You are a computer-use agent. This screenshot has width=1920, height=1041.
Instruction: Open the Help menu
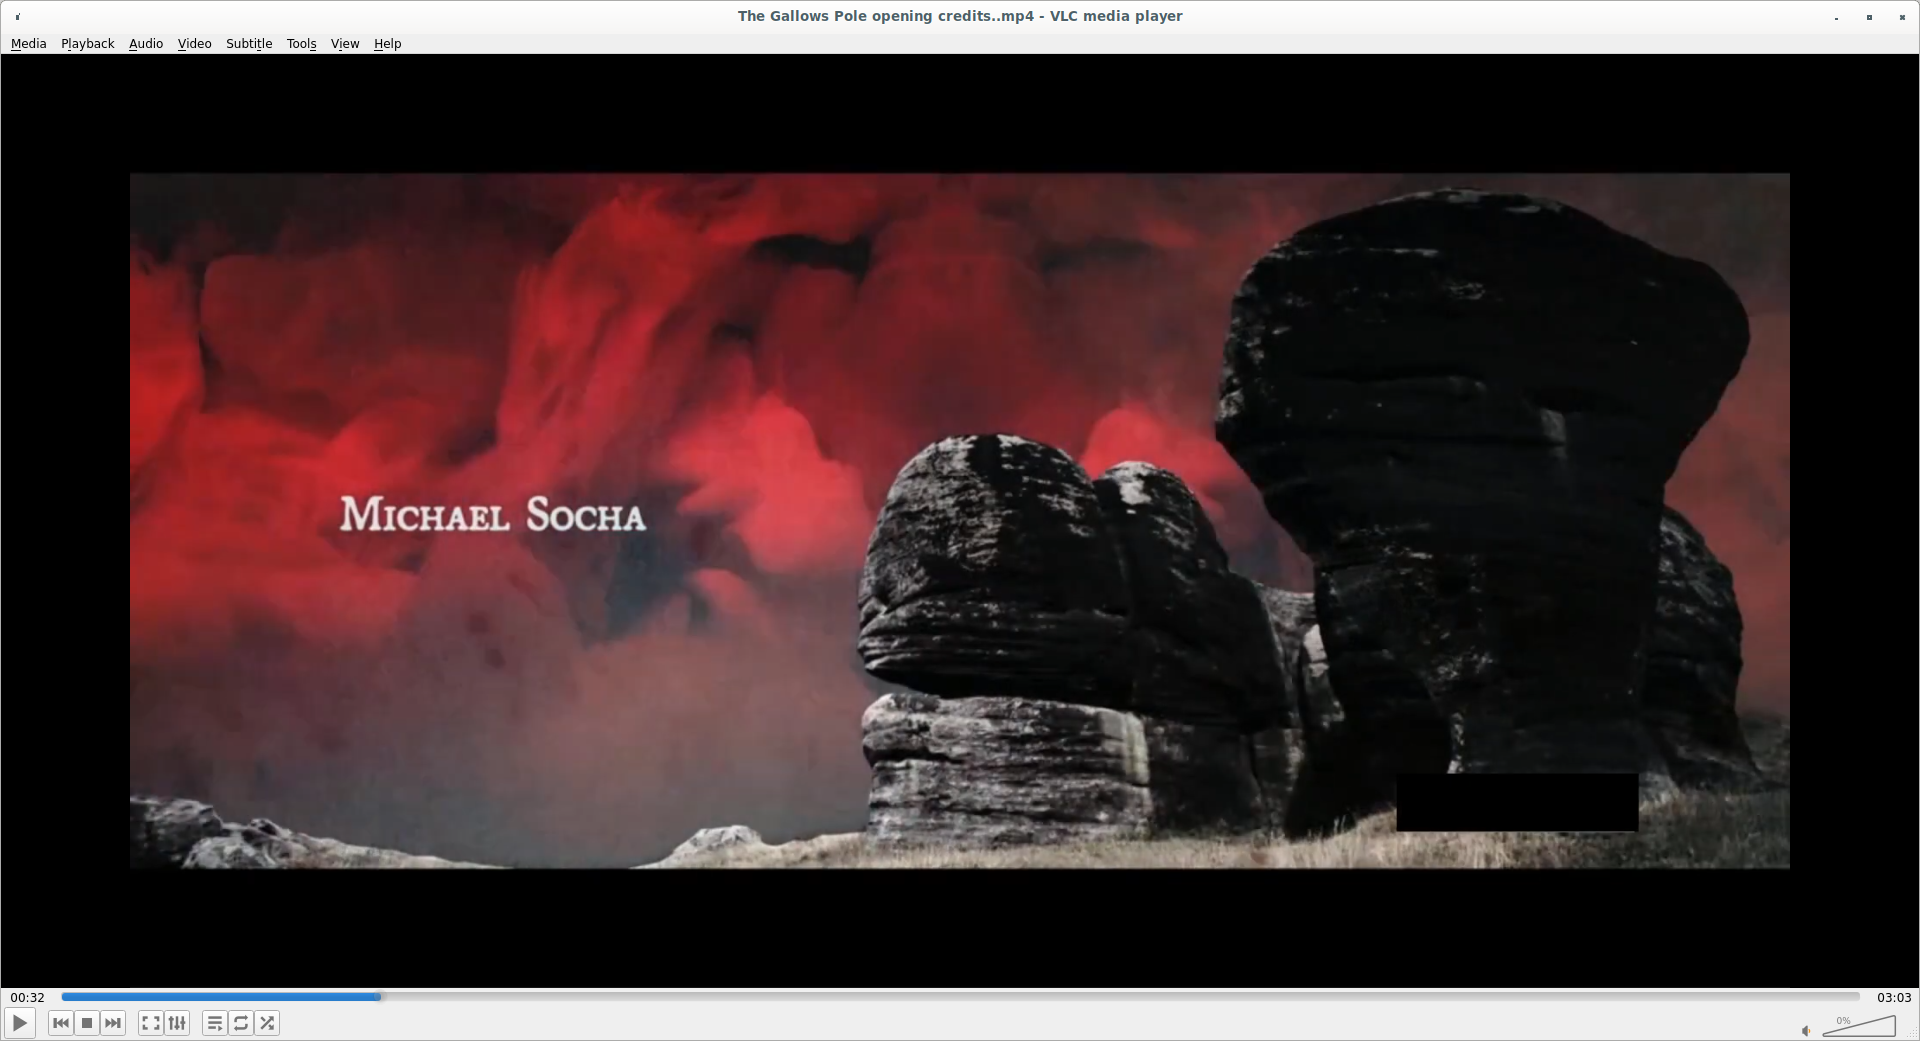[388, 44]
